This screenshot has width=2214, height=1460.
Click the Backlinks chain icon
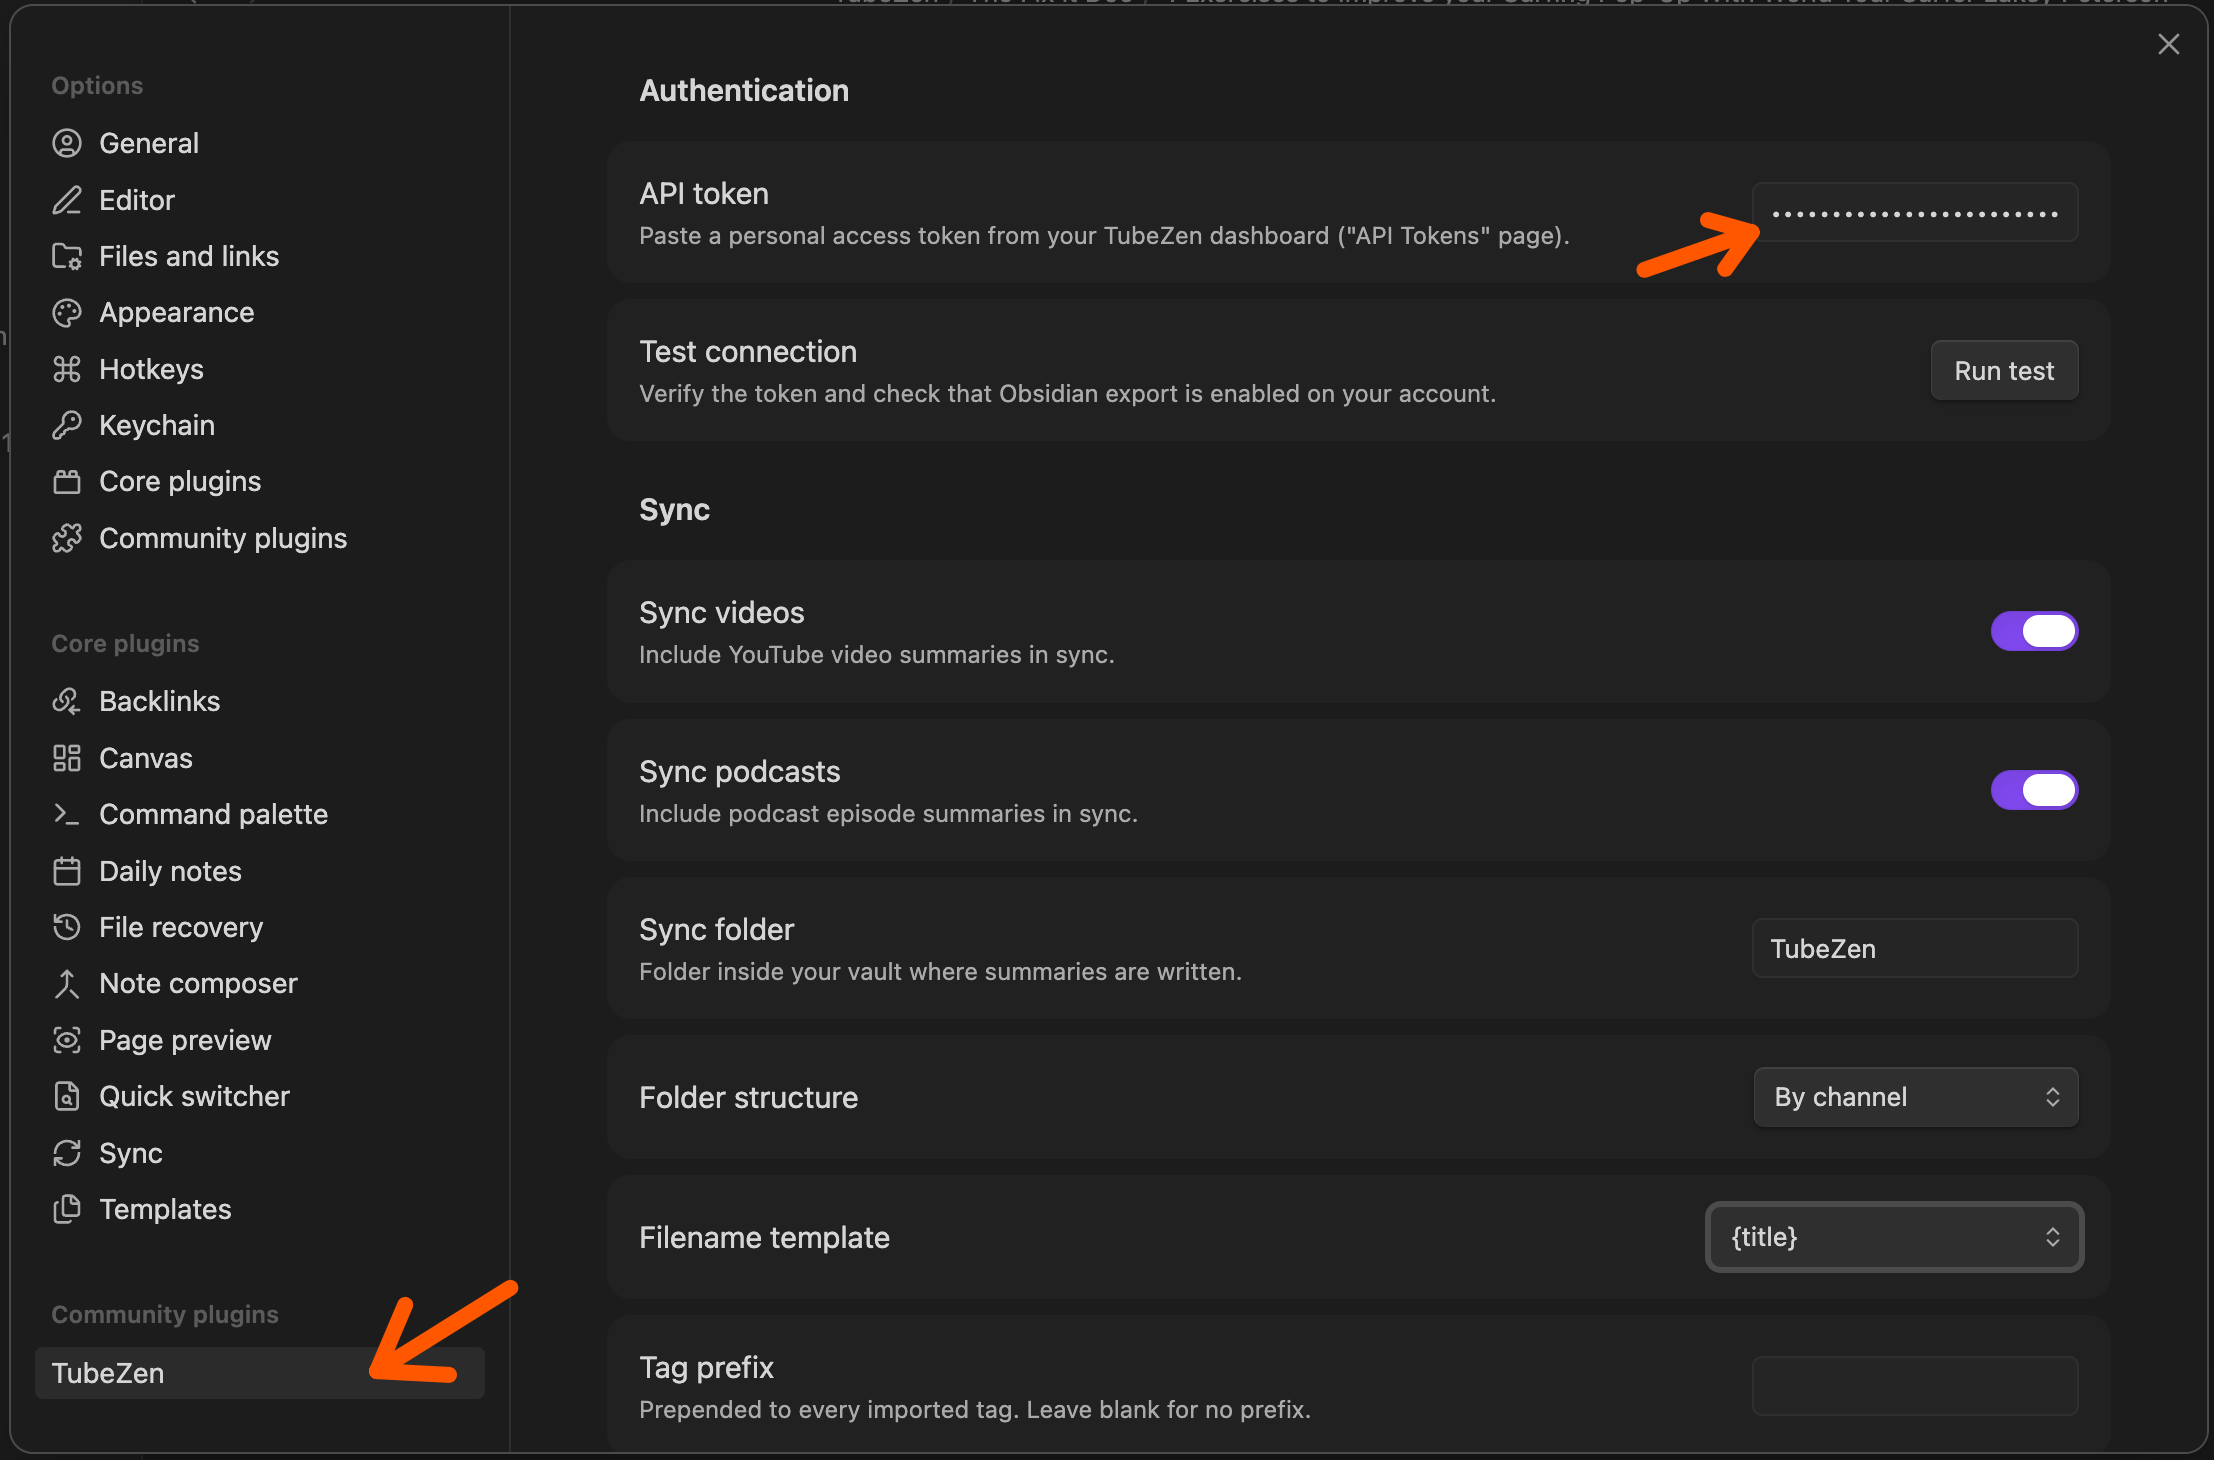click(x=67, y=701)
